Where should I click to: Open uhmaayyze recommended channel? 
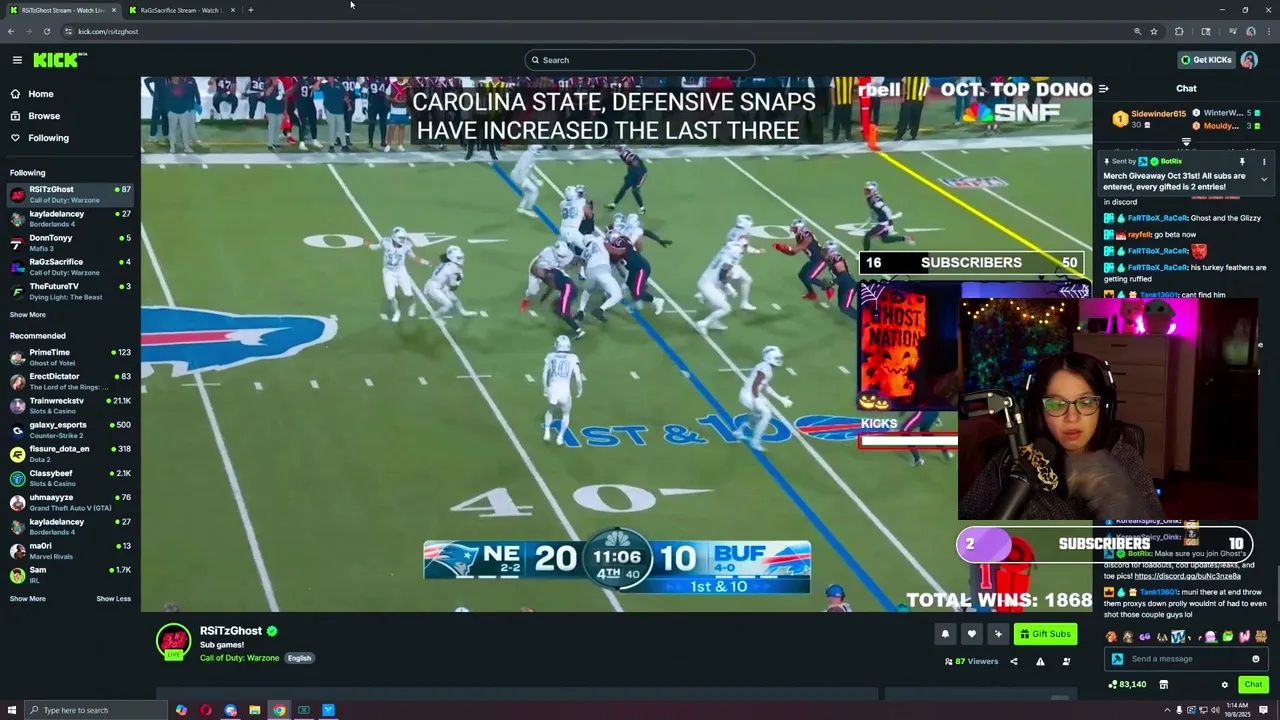click(x=70, y=502)
